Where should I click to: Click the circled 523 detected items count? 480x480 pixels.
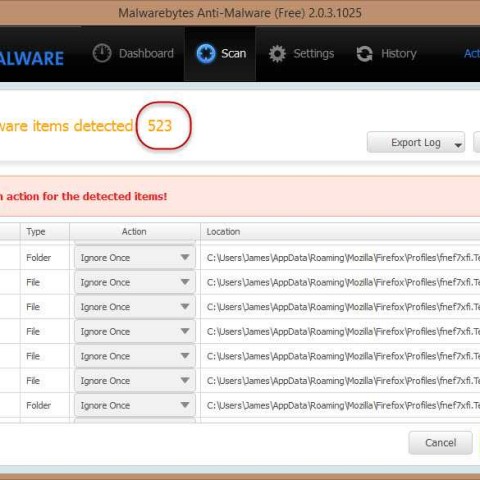pyautogui.click(x=160, y=126)
